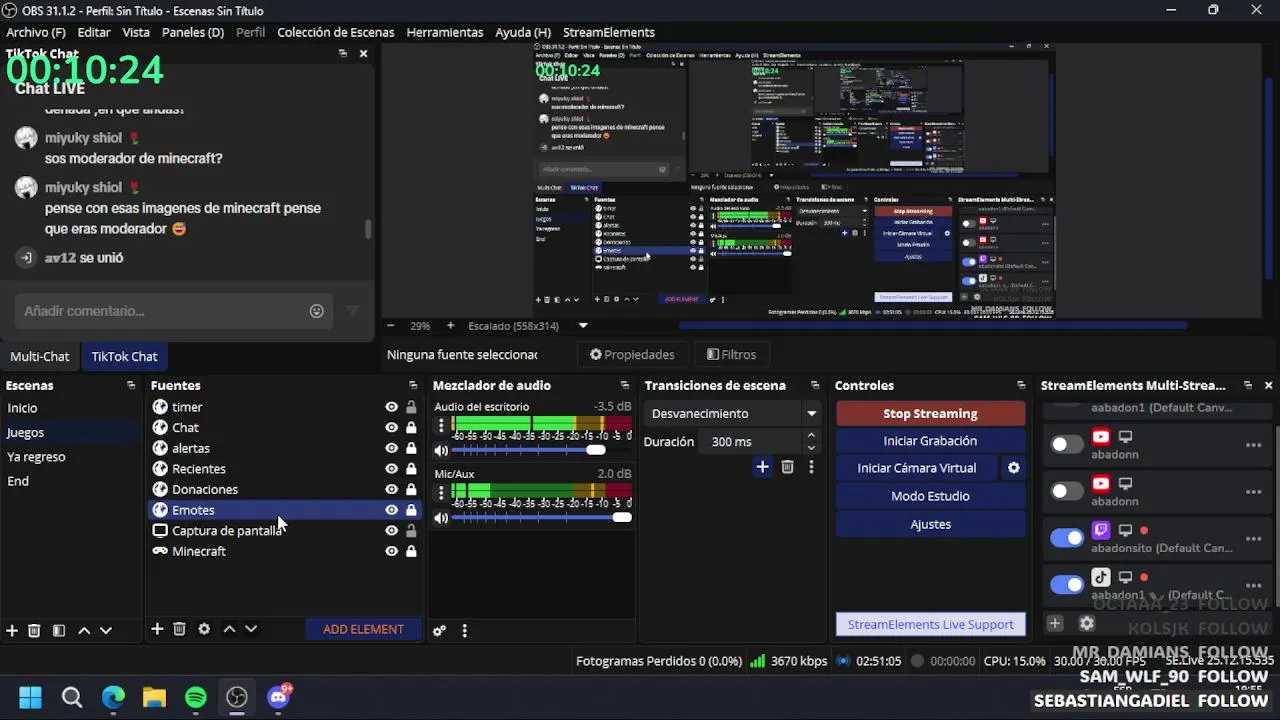Pop out the Transiciones de escena dock
1280x720 pixels.
[815, 385]
